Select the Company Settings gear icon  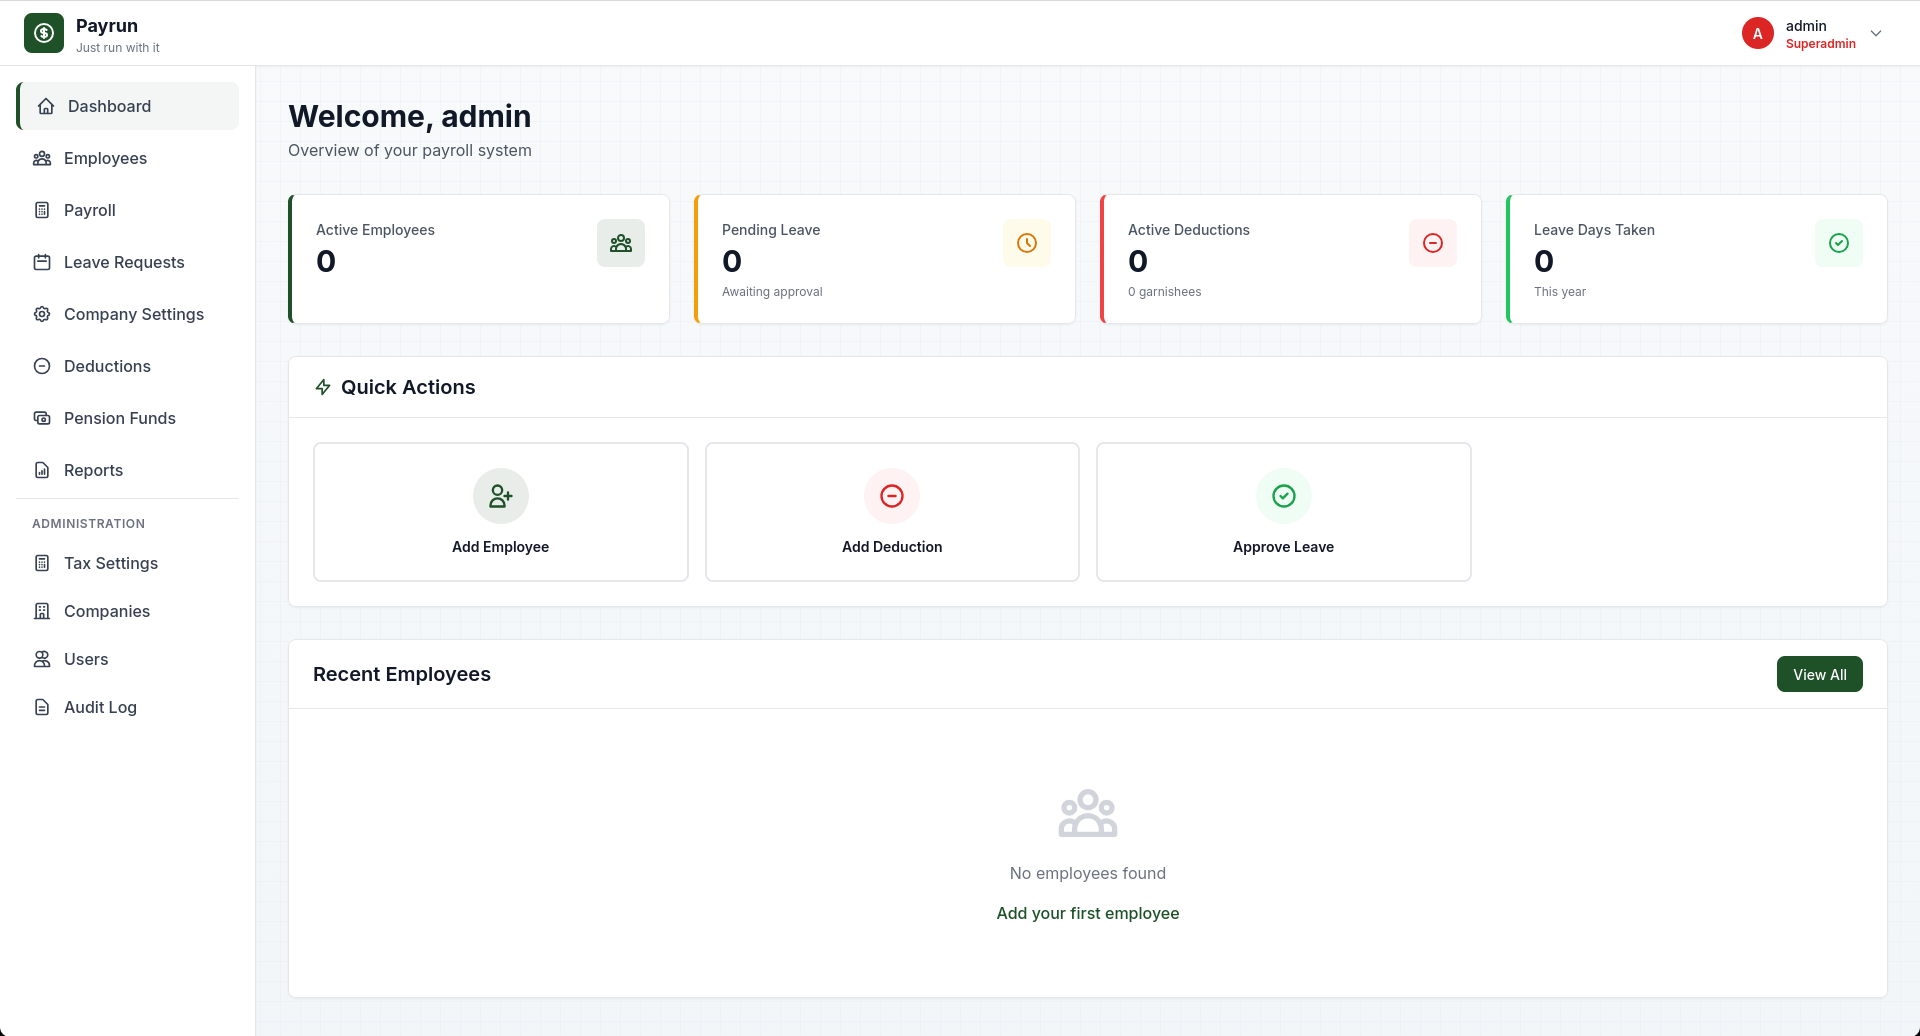42,314
